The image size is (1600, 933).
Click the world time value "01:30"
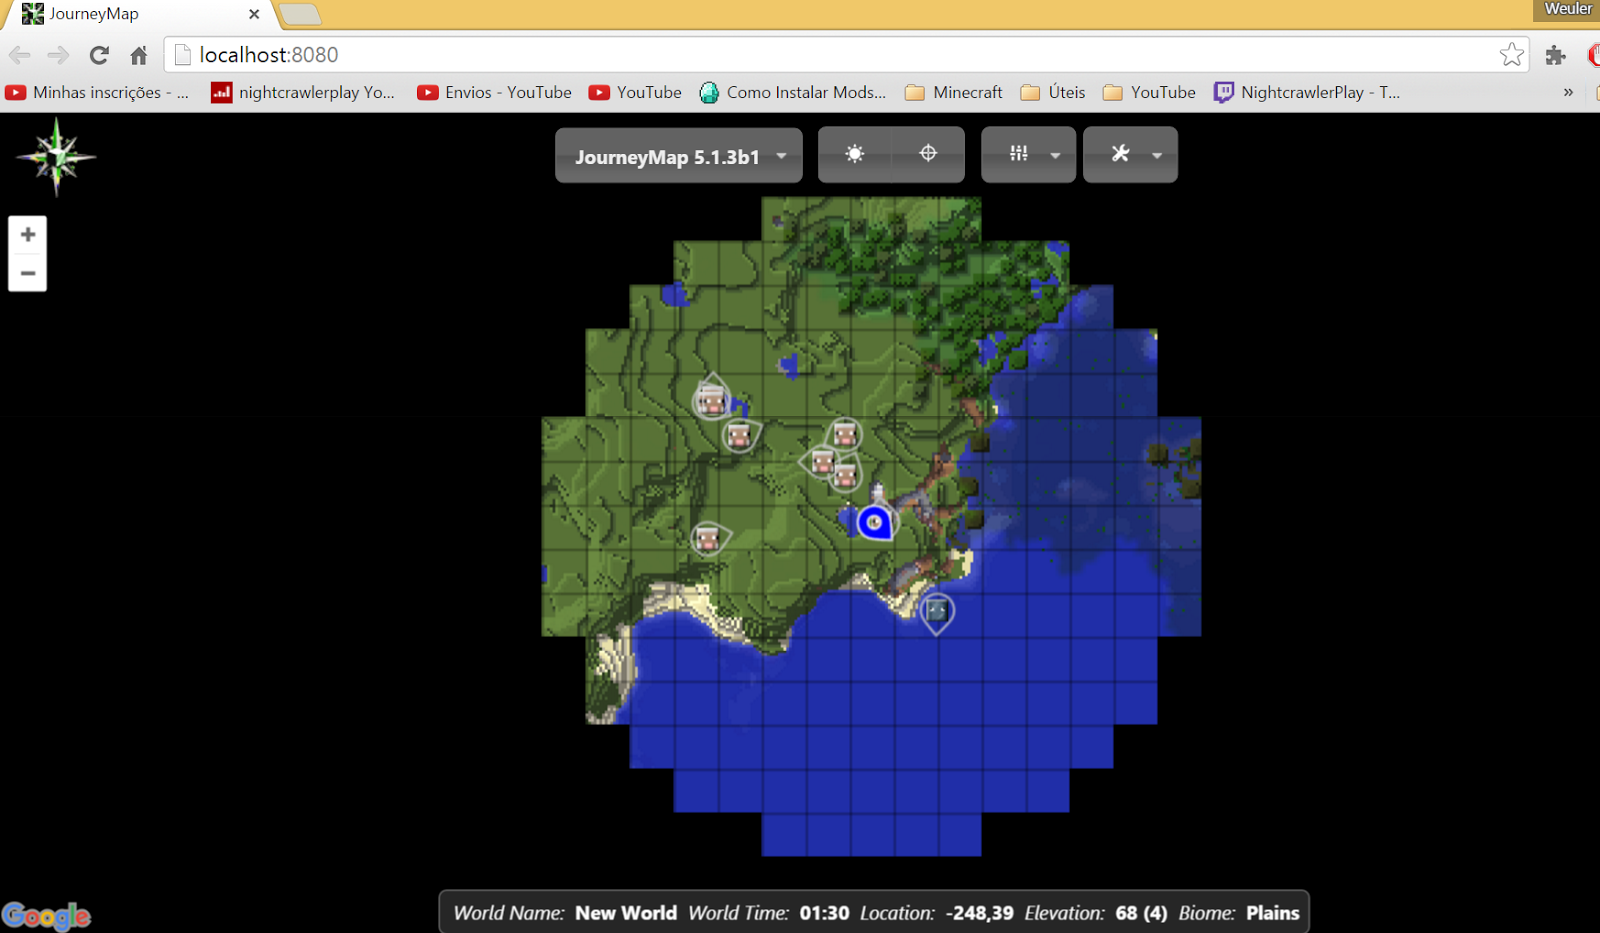824,913
